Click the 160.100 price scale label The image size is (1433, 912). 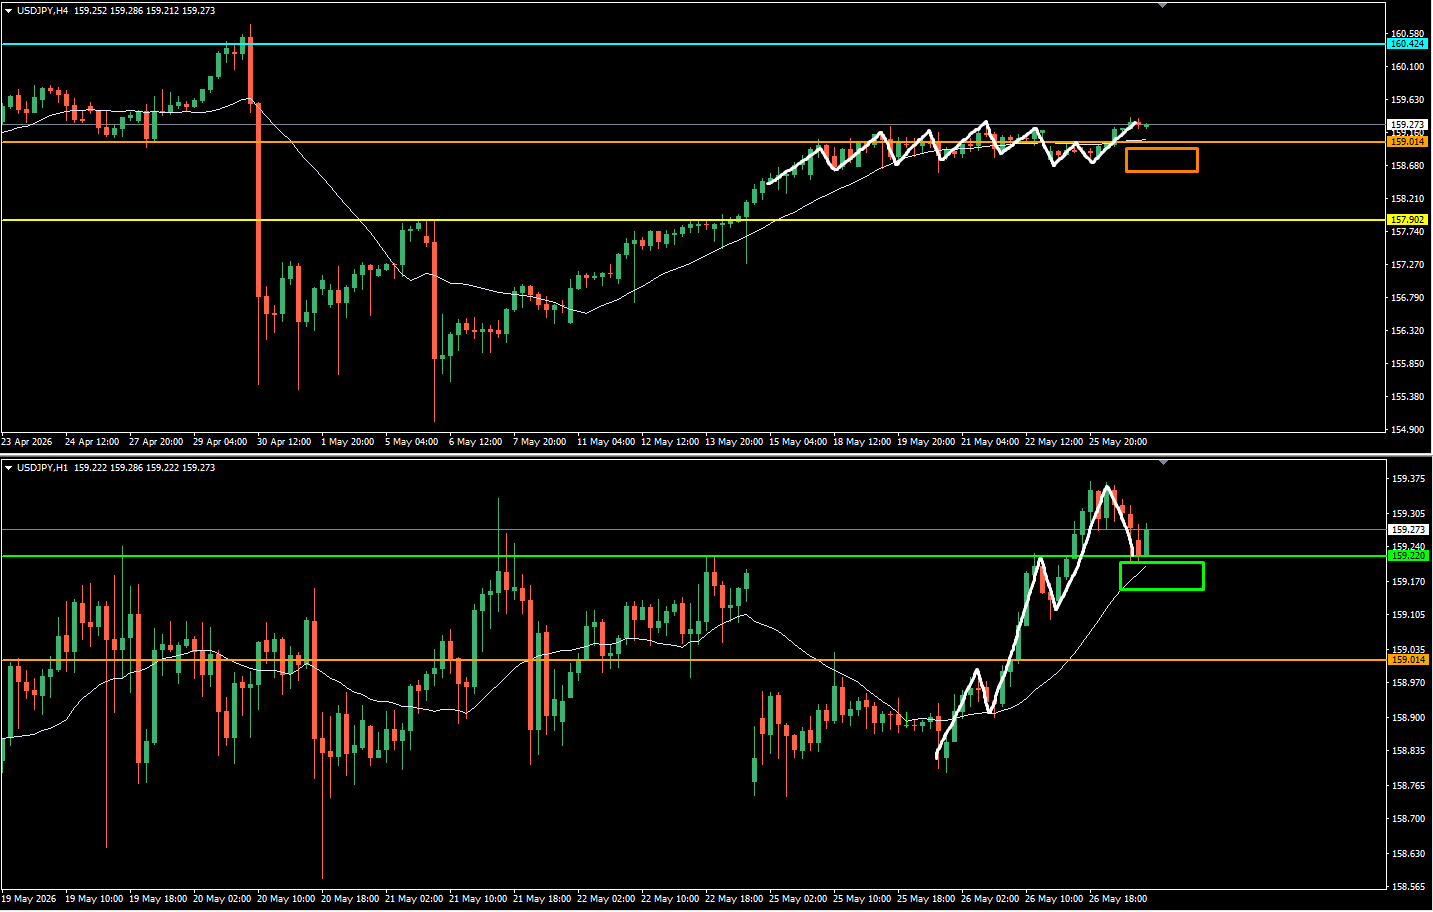(1407, 67)
